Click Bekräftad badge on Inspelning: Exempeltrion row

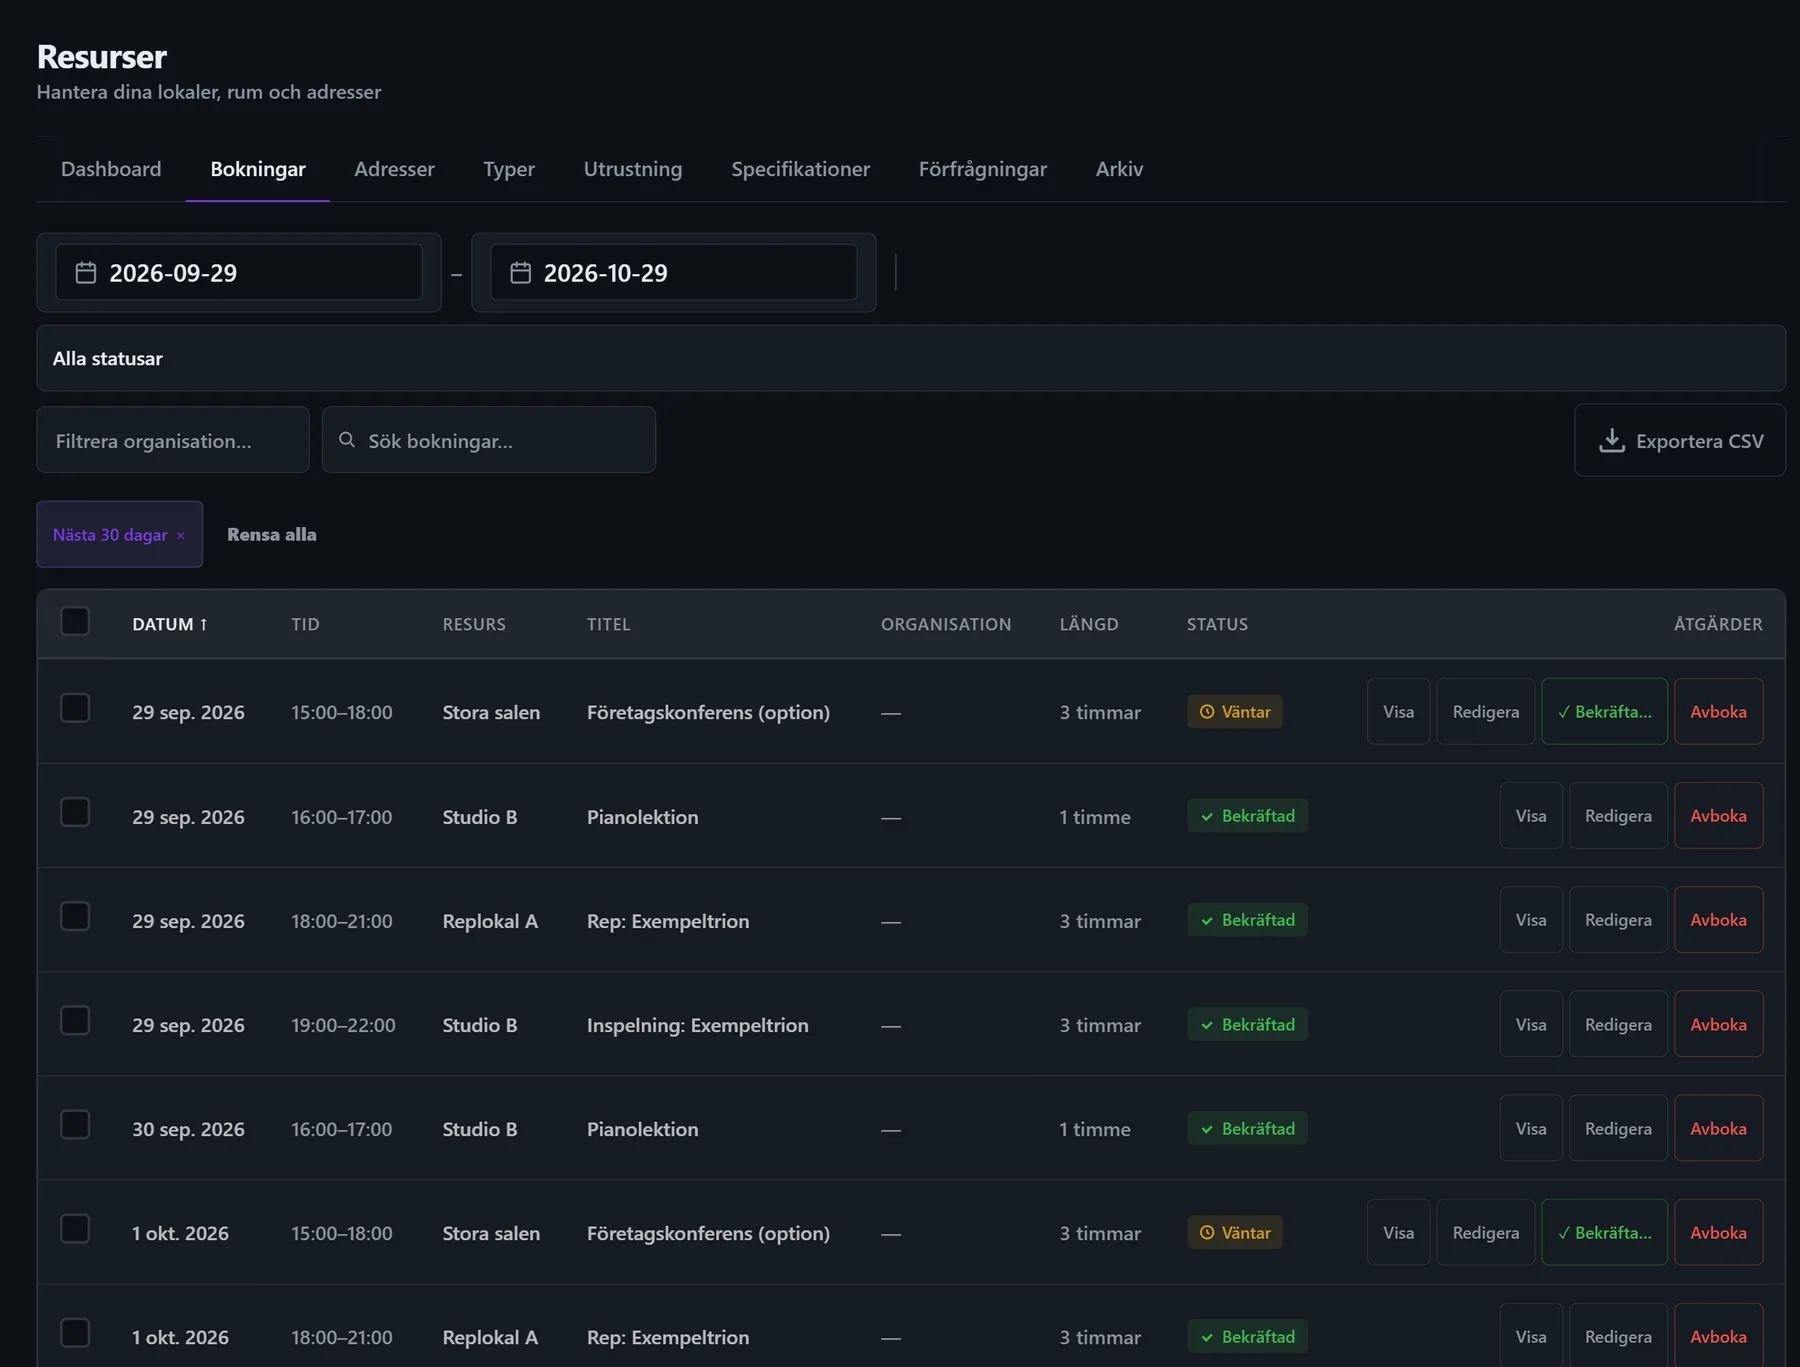(x=1248, y=1025)
